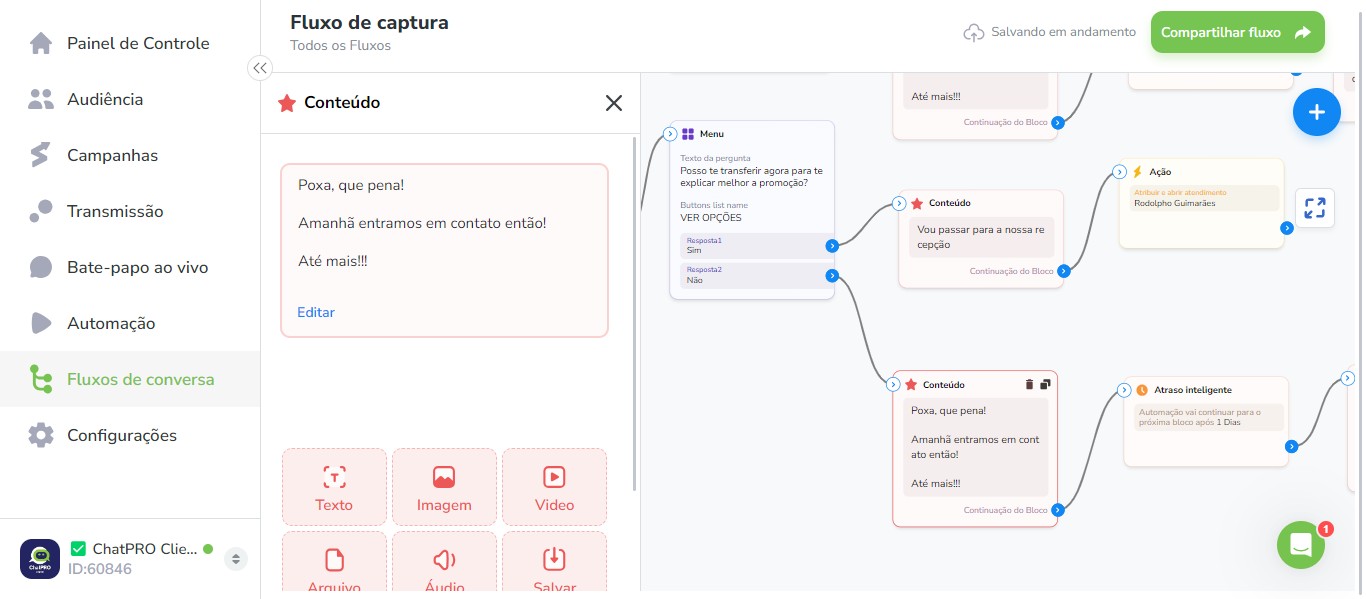
Task: Click the 'Poxa, que pena!' message card
Action: click(444, 250)
